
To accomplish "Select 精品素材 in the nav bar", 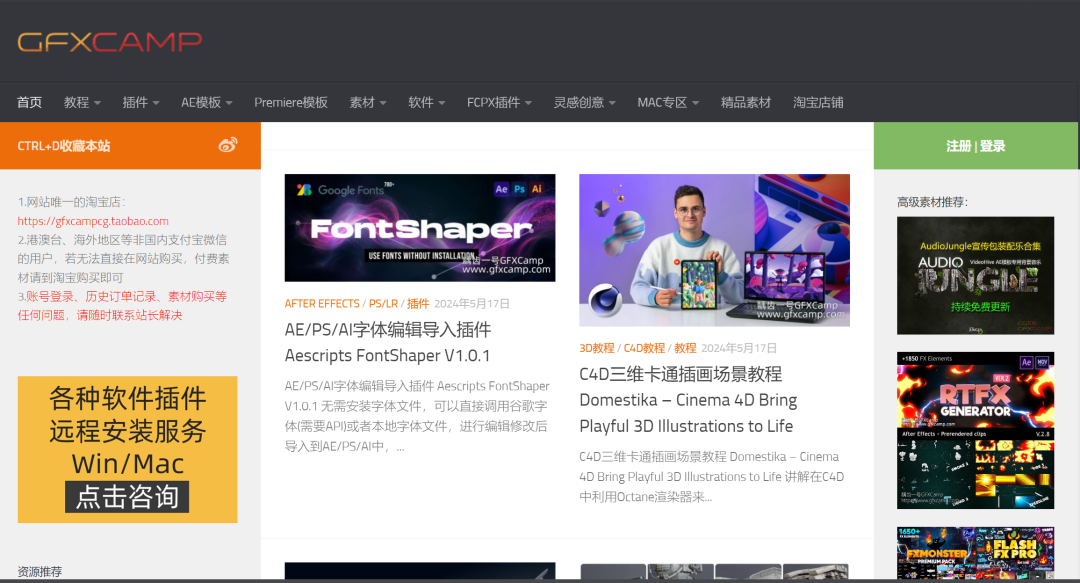I will tap(746, 103).
